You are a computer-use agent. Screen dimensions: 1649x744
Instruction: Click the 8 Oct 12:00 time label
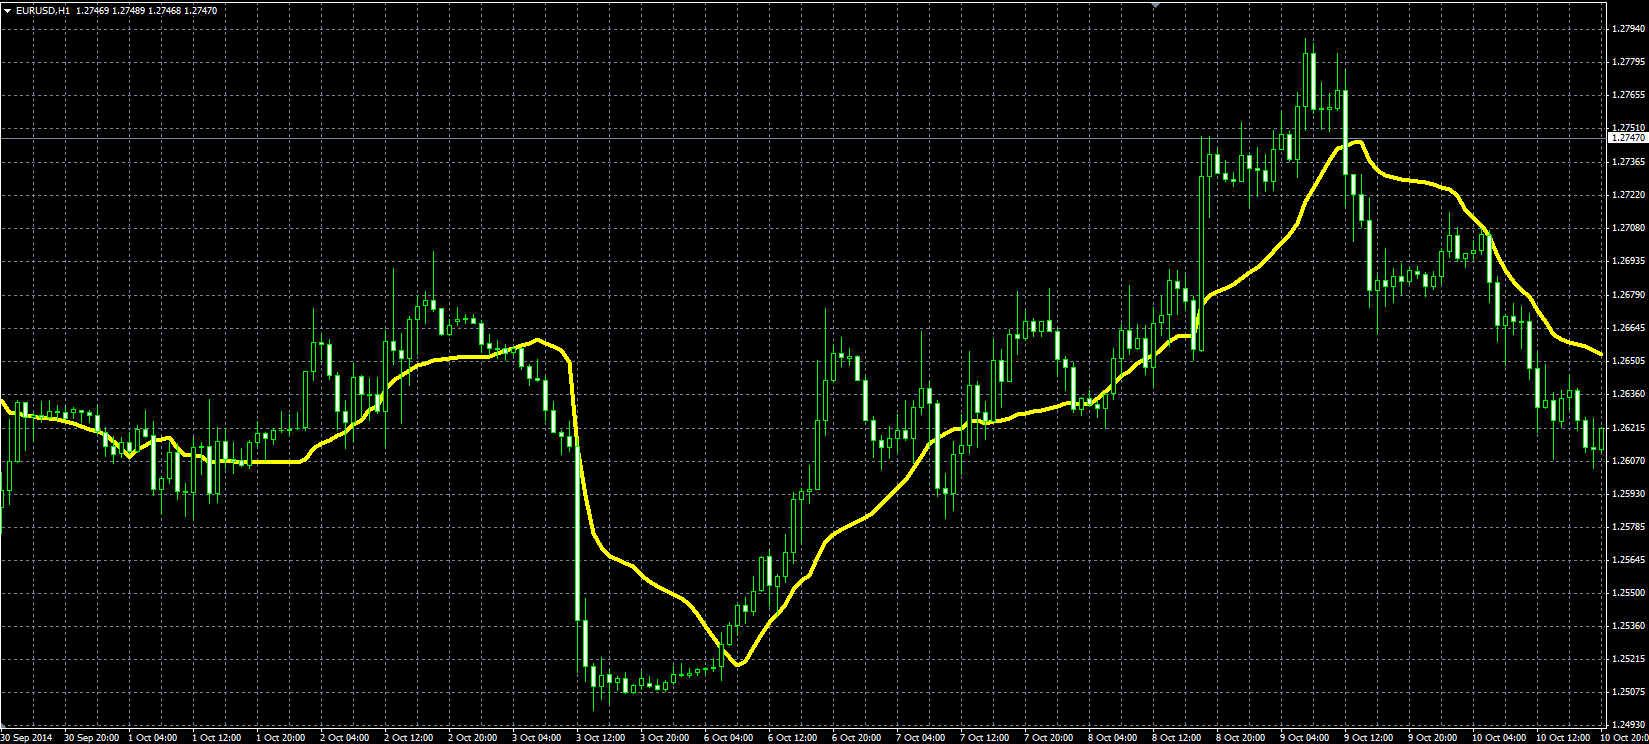click(x=1178, y=738)
